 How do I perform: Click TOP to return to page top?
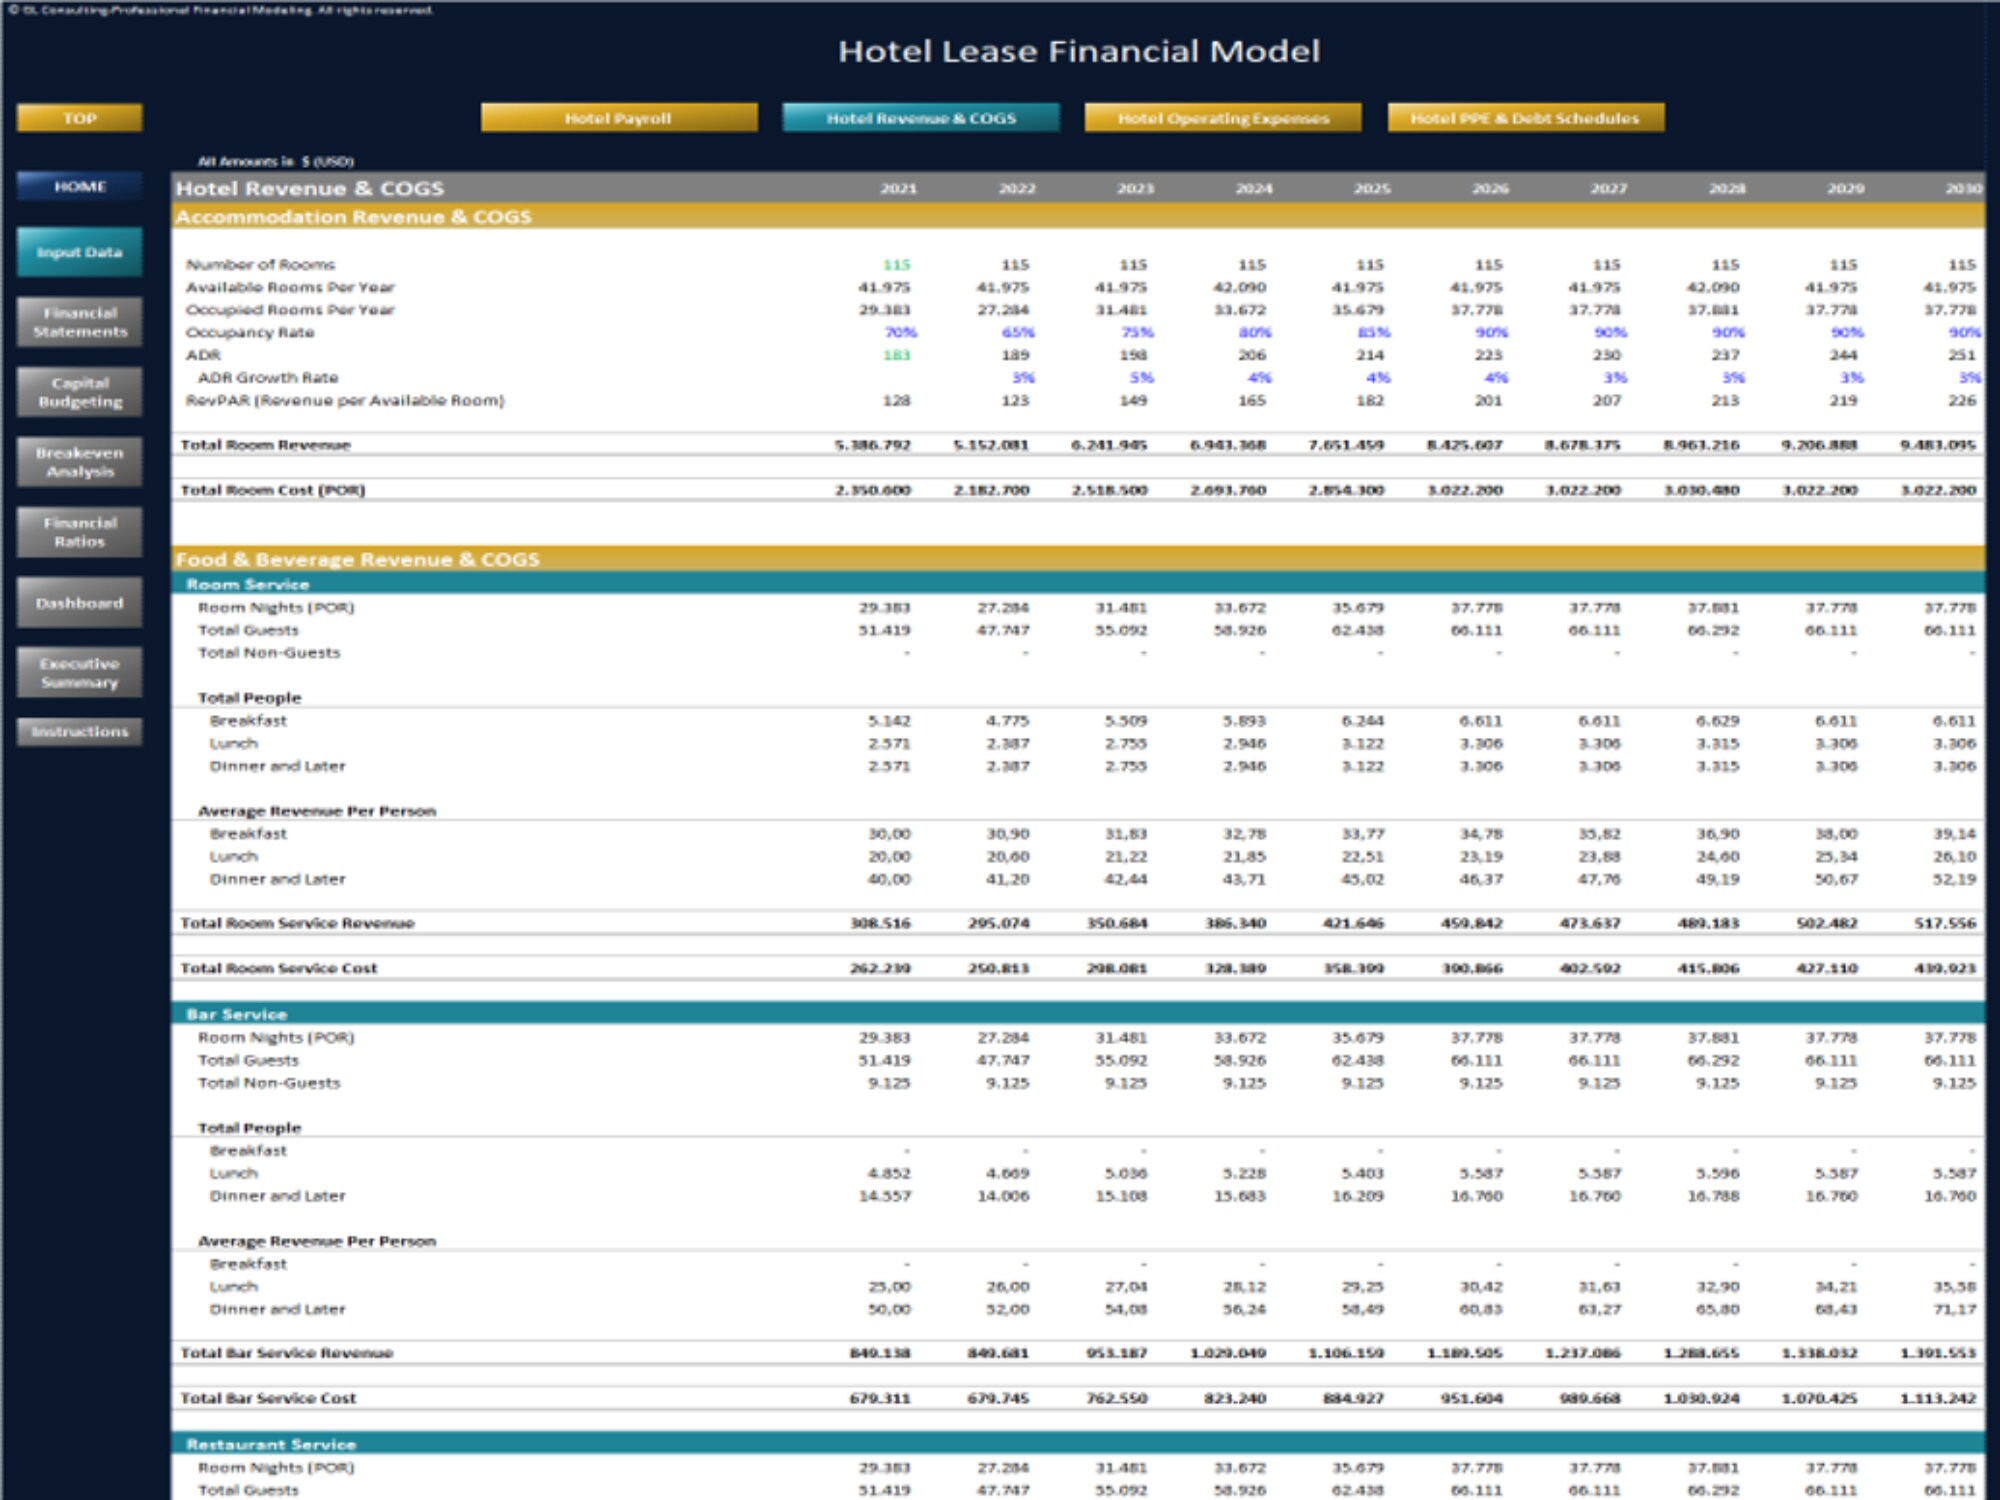pyautogui.click(x=80, y=118)
